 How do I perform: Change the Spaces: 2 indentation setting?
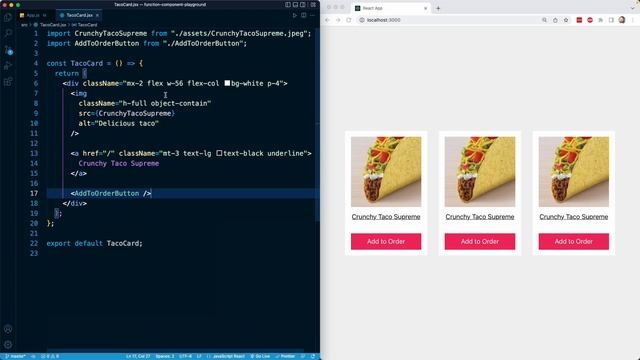click(165, 356)
